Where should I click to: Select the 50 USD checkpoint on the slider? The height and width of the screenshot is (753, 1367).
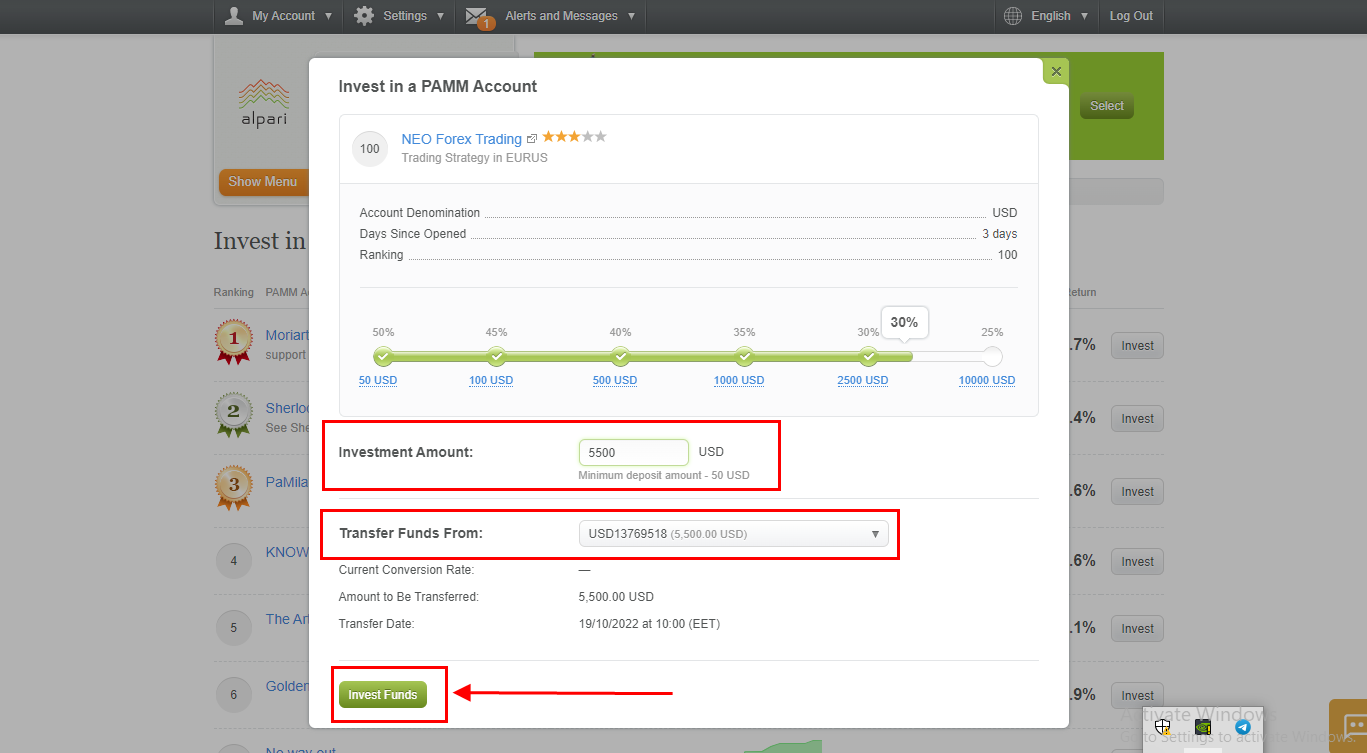coord(382,357)
